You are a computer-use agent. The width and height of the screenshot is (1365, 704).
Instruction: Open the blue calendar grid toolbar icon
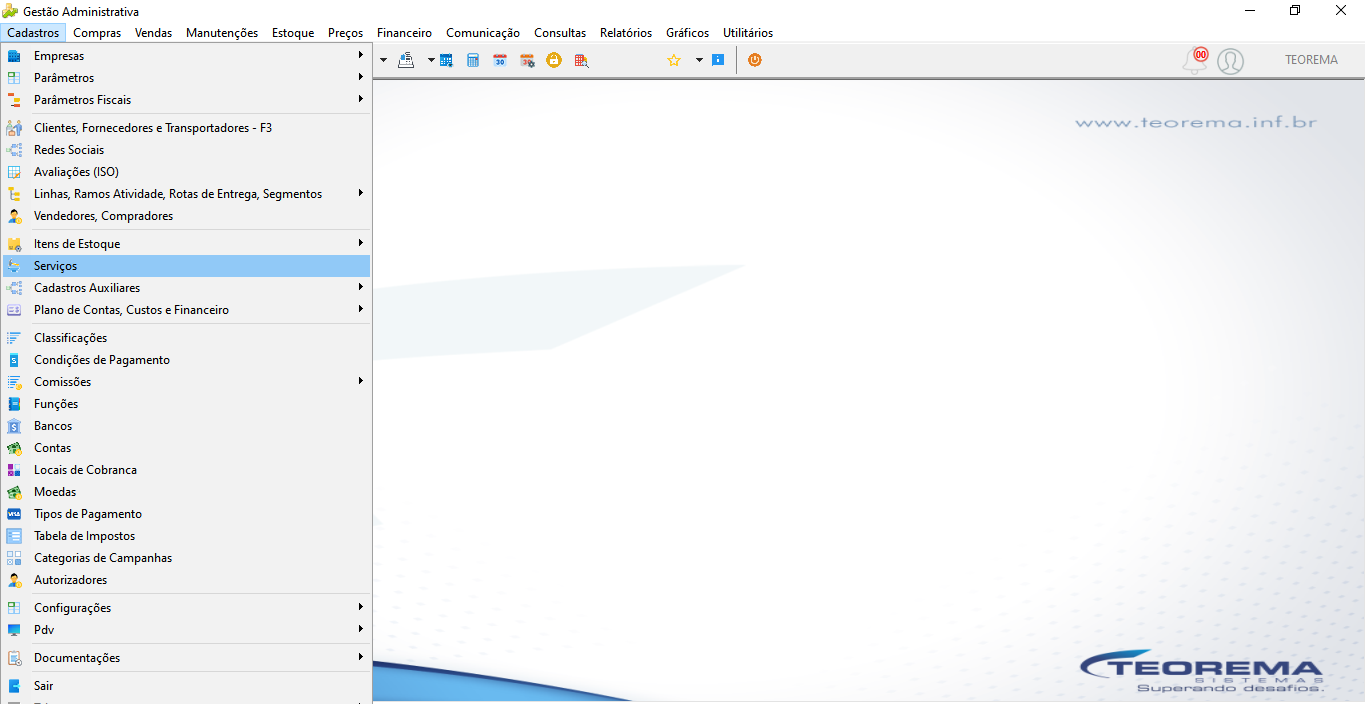point(446,60)
